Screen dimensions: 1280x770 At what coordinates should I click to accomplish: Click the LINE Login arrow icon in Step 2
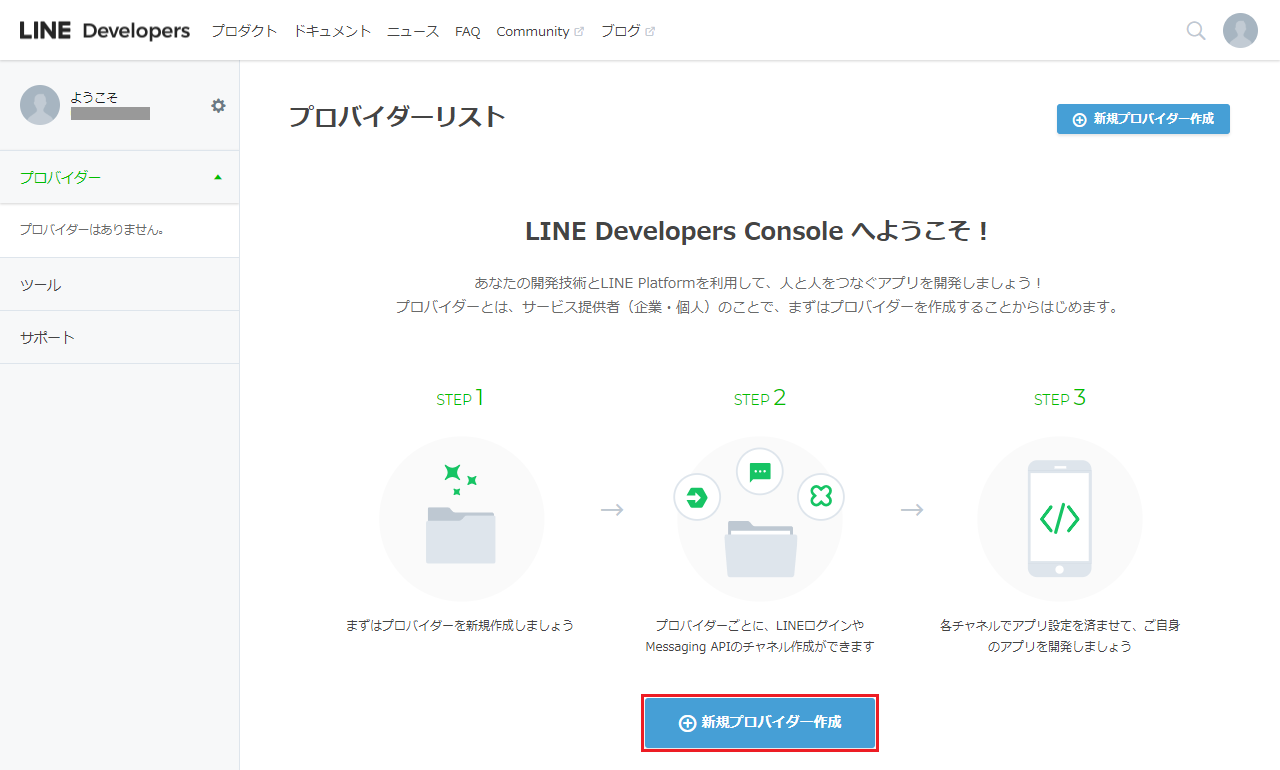697,497
